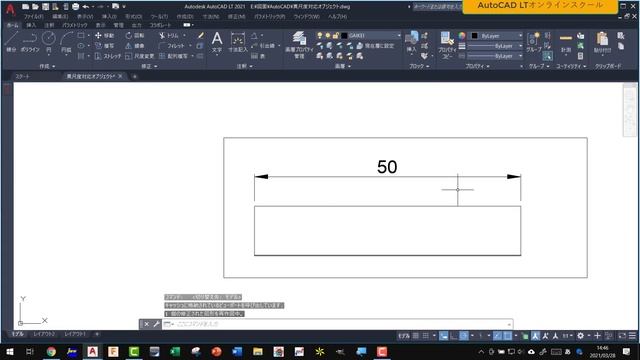Expand the Modify (修正) panel
The width and height of the screenshot is (640, 360).
149,66
